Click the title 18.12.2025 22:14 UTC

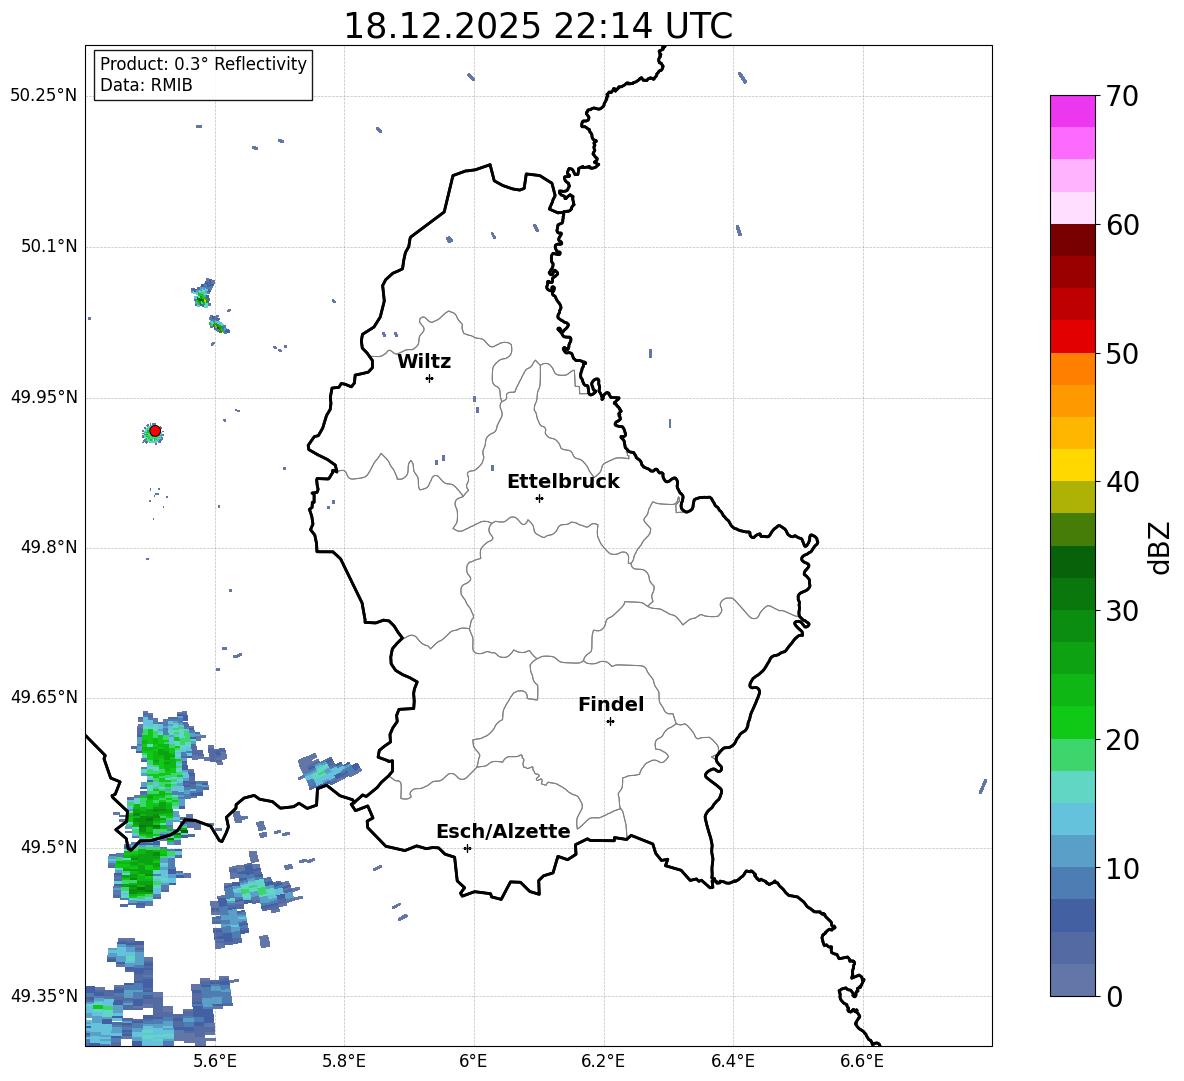(538, 26)
